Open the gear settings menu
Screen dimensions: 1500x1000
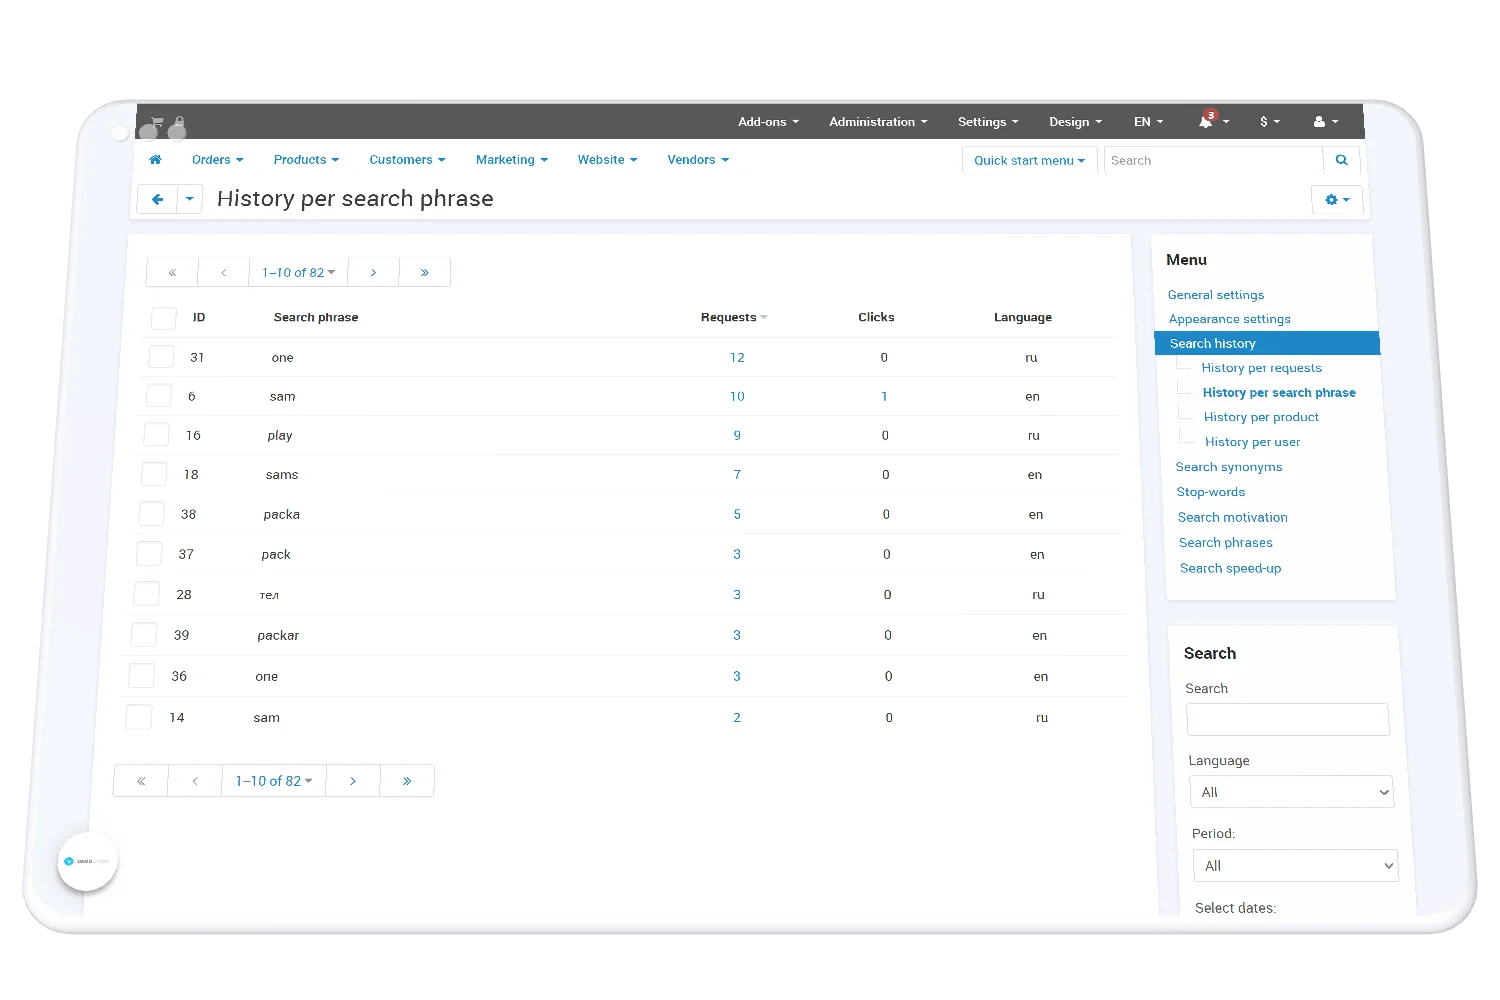coord(1336,200)
